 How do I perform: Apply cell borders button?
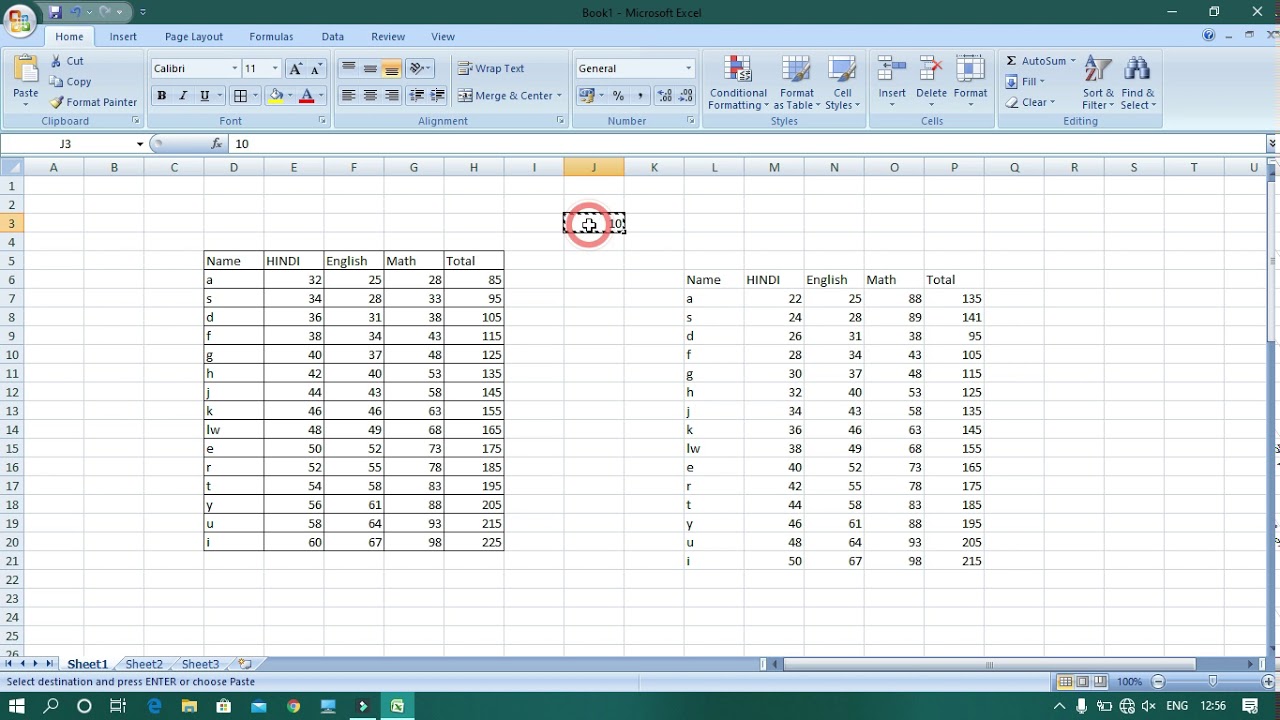coord(240,96)
